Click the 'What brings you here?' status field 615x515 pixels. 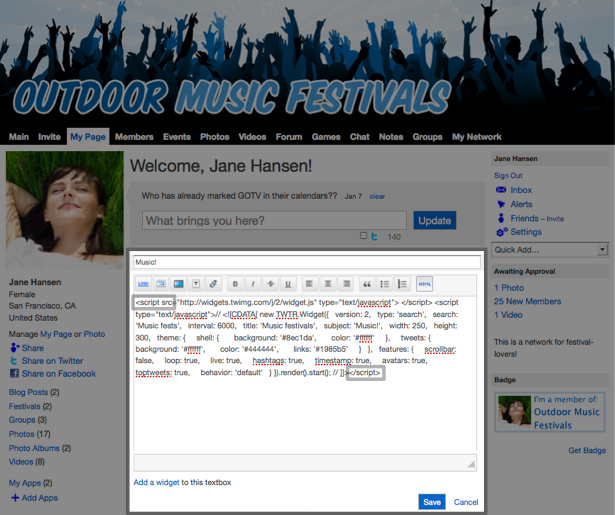pos(274,220)
